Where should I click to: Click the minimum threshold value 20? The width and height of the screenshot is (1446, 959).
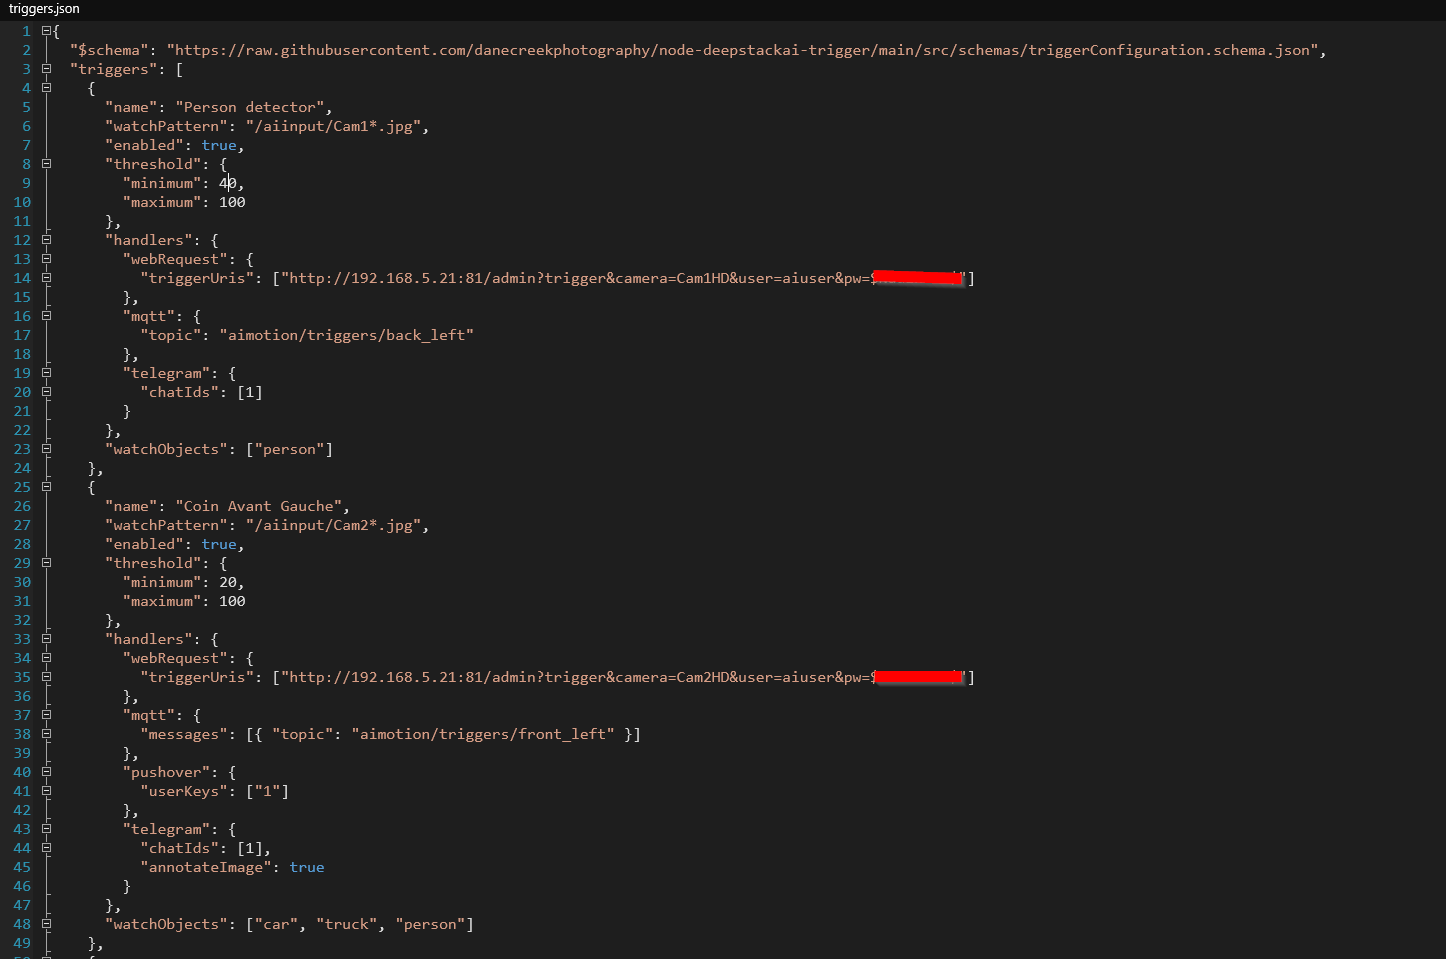click(x=228, y=582)
